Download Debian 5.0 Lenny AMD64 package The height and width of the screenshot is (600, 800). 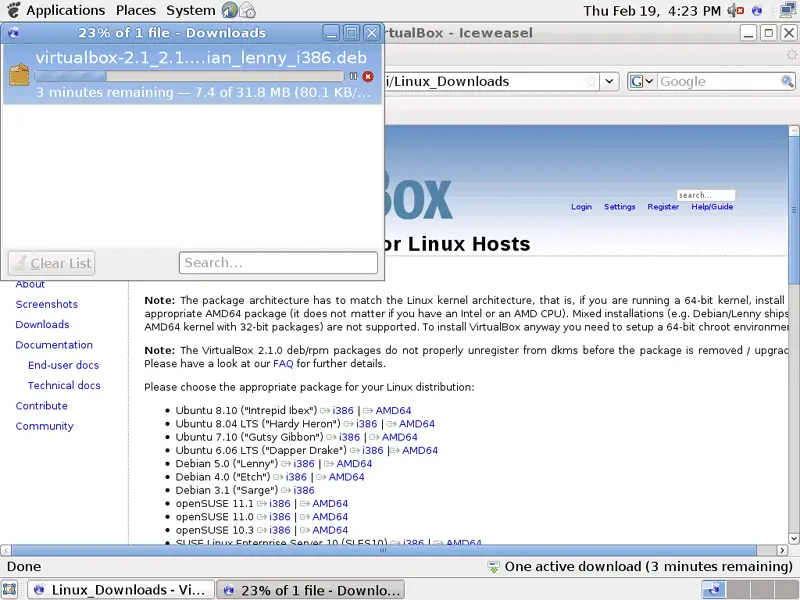354,464
